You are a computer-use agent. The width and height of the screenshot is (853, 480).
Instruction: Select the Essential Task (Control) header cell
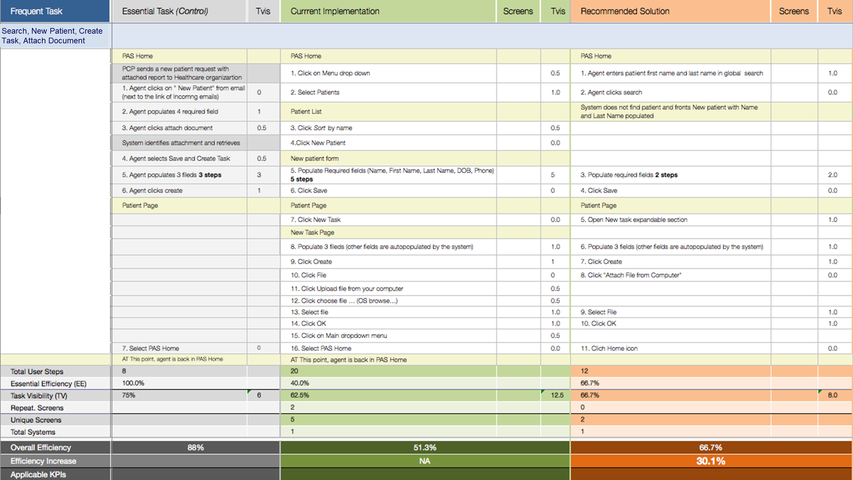point(178,11)
